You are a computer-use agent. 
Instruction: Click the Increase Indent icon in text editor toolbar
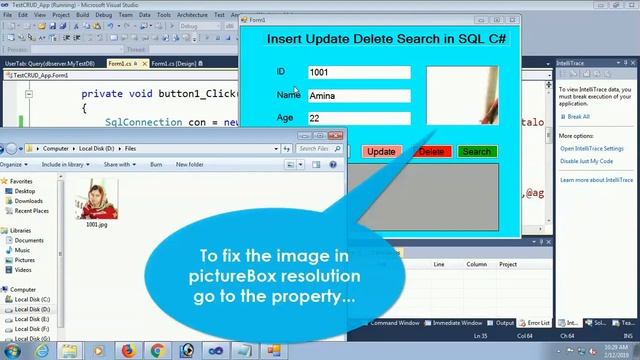pyautogui.click(x=77, y=38)
